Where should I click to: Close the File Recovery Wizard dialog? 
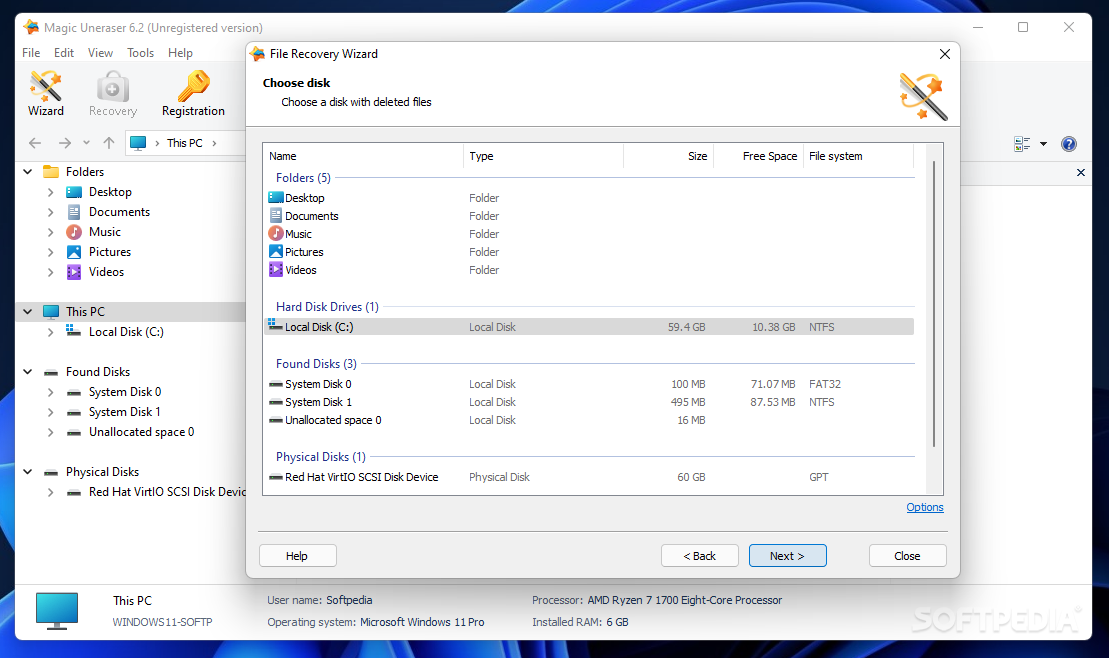944,54
